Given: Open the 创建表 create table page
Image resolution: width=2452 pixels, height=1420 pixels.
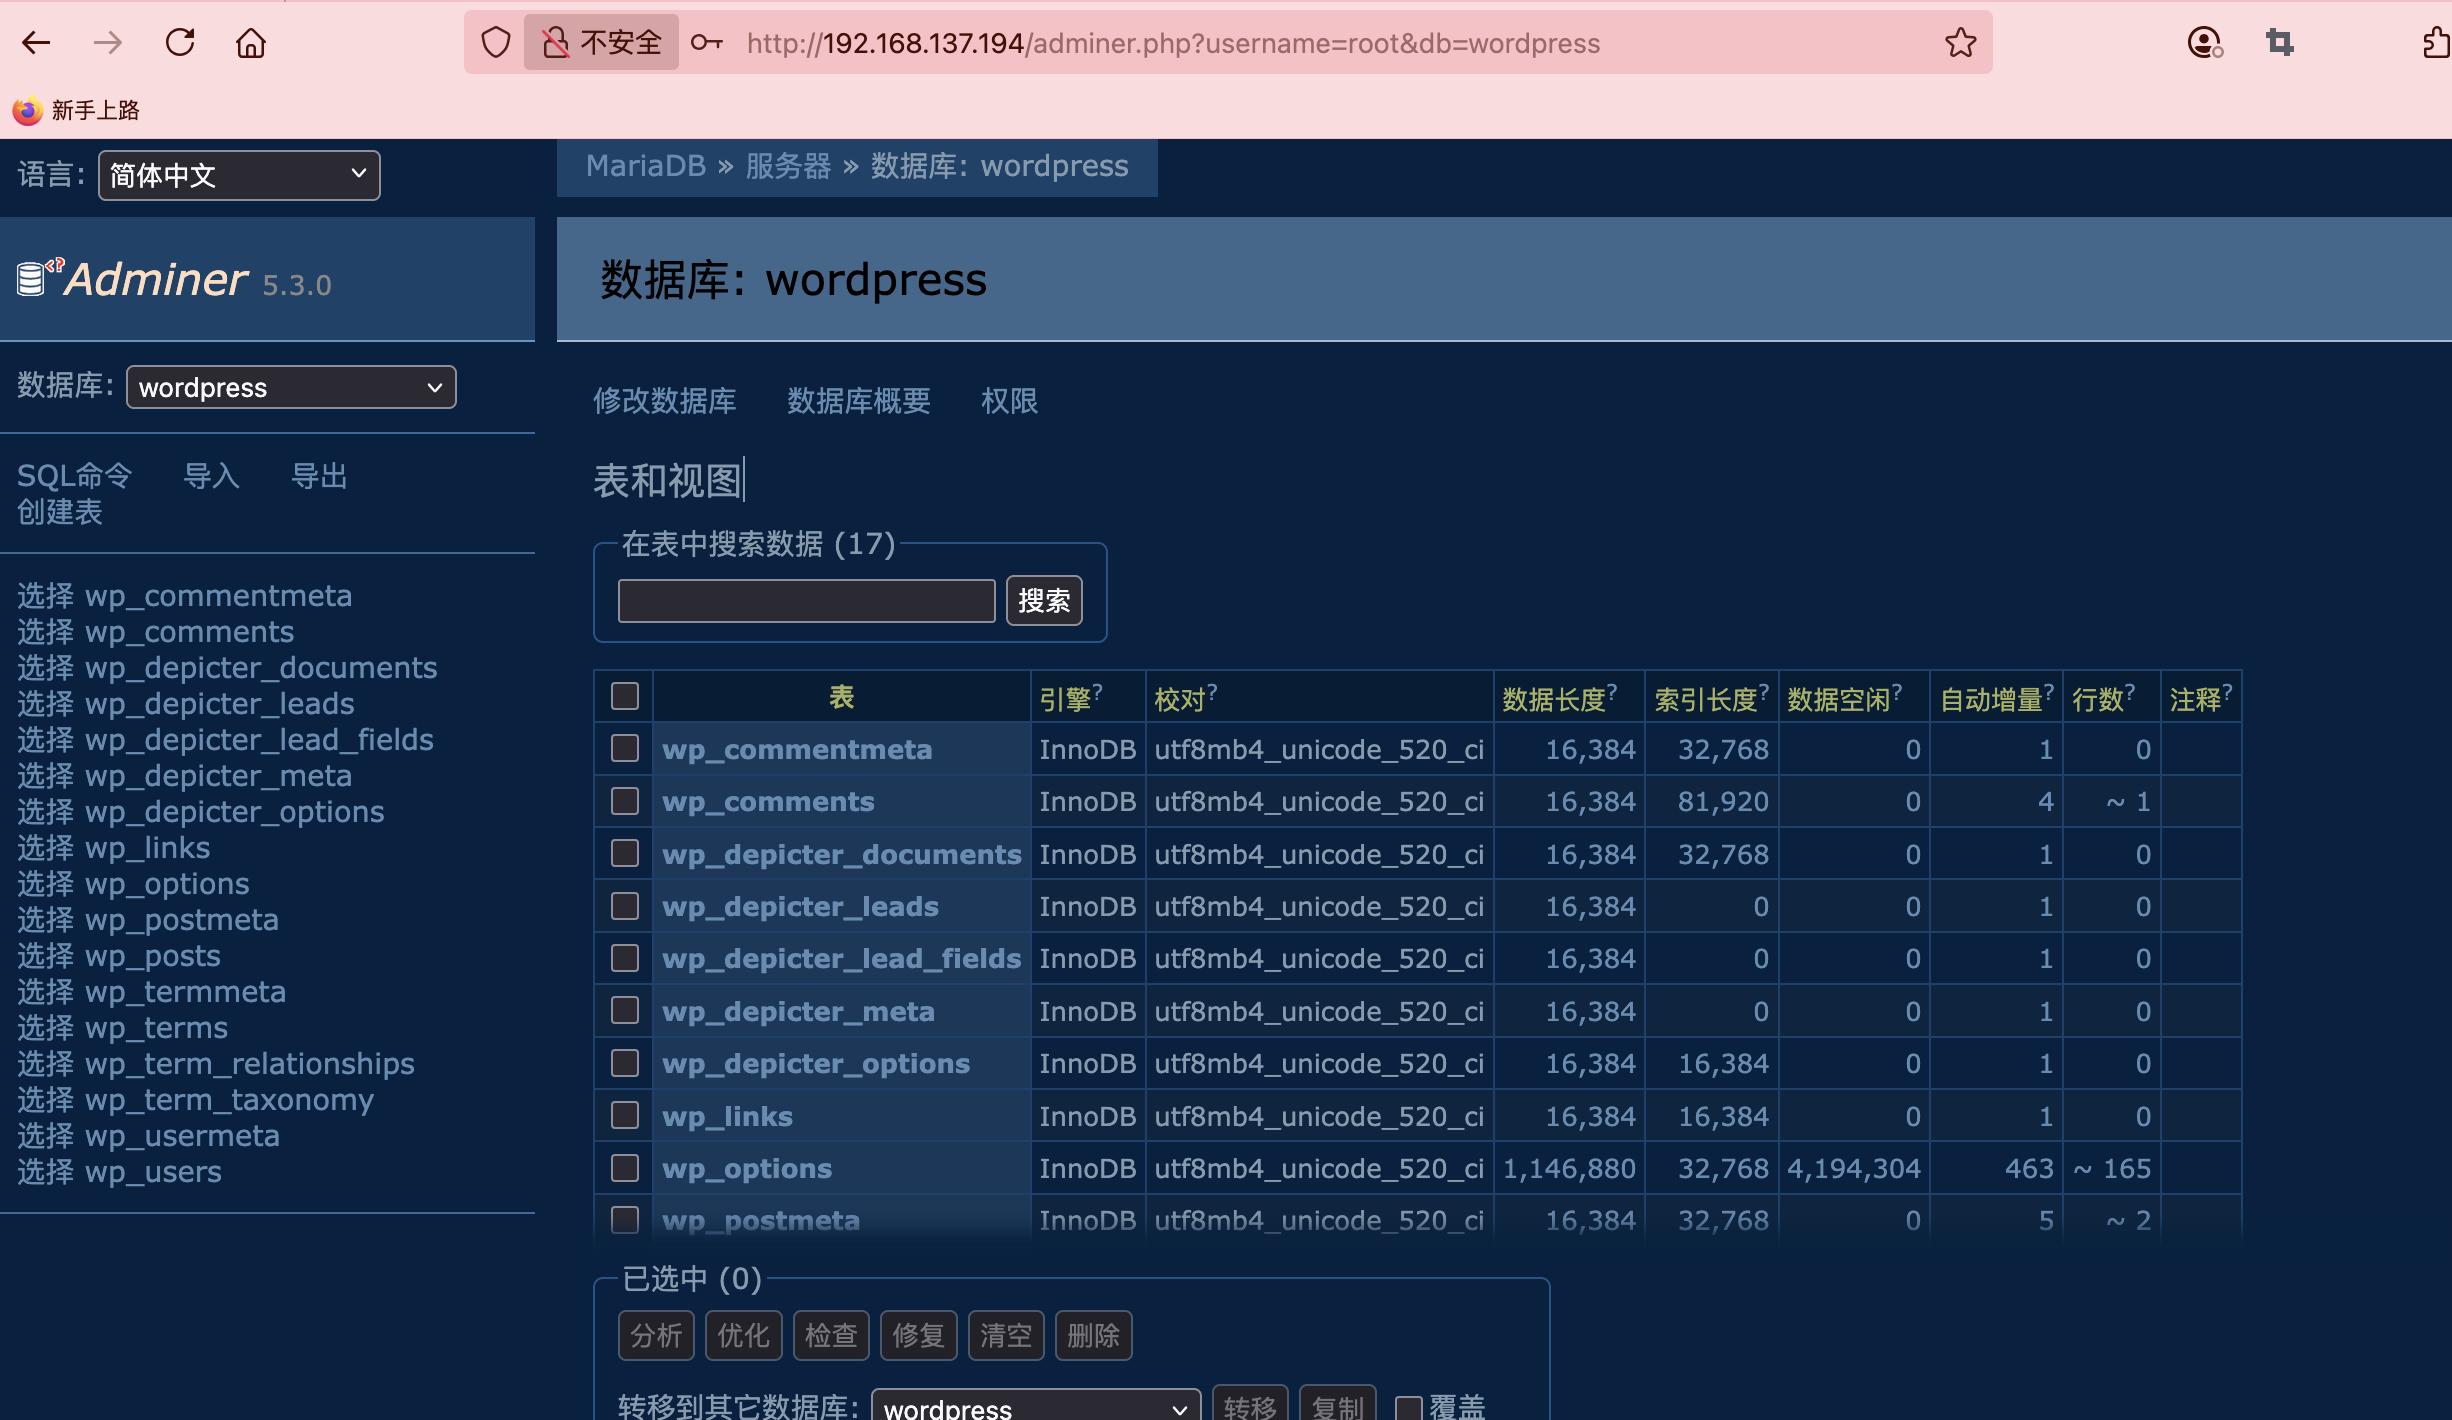Looking at the screenshot, I should pos(60,512).
